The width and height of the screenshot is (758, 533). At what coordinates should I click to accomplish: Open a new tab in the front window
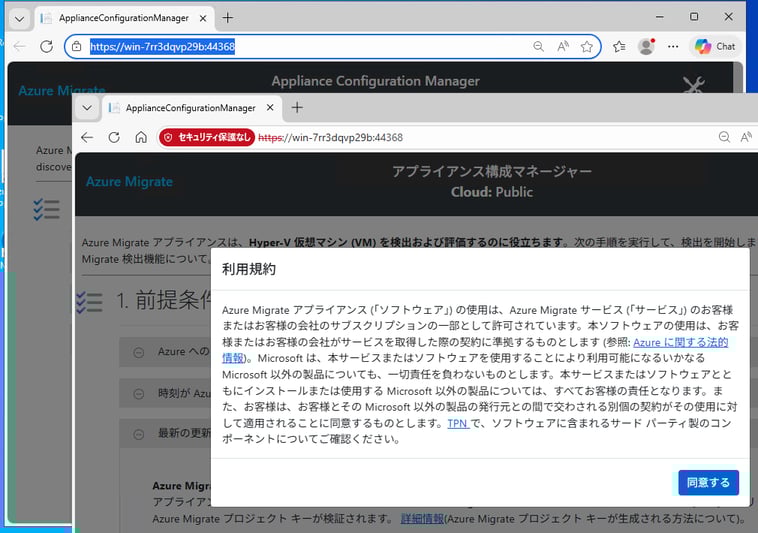pos(297,107)
